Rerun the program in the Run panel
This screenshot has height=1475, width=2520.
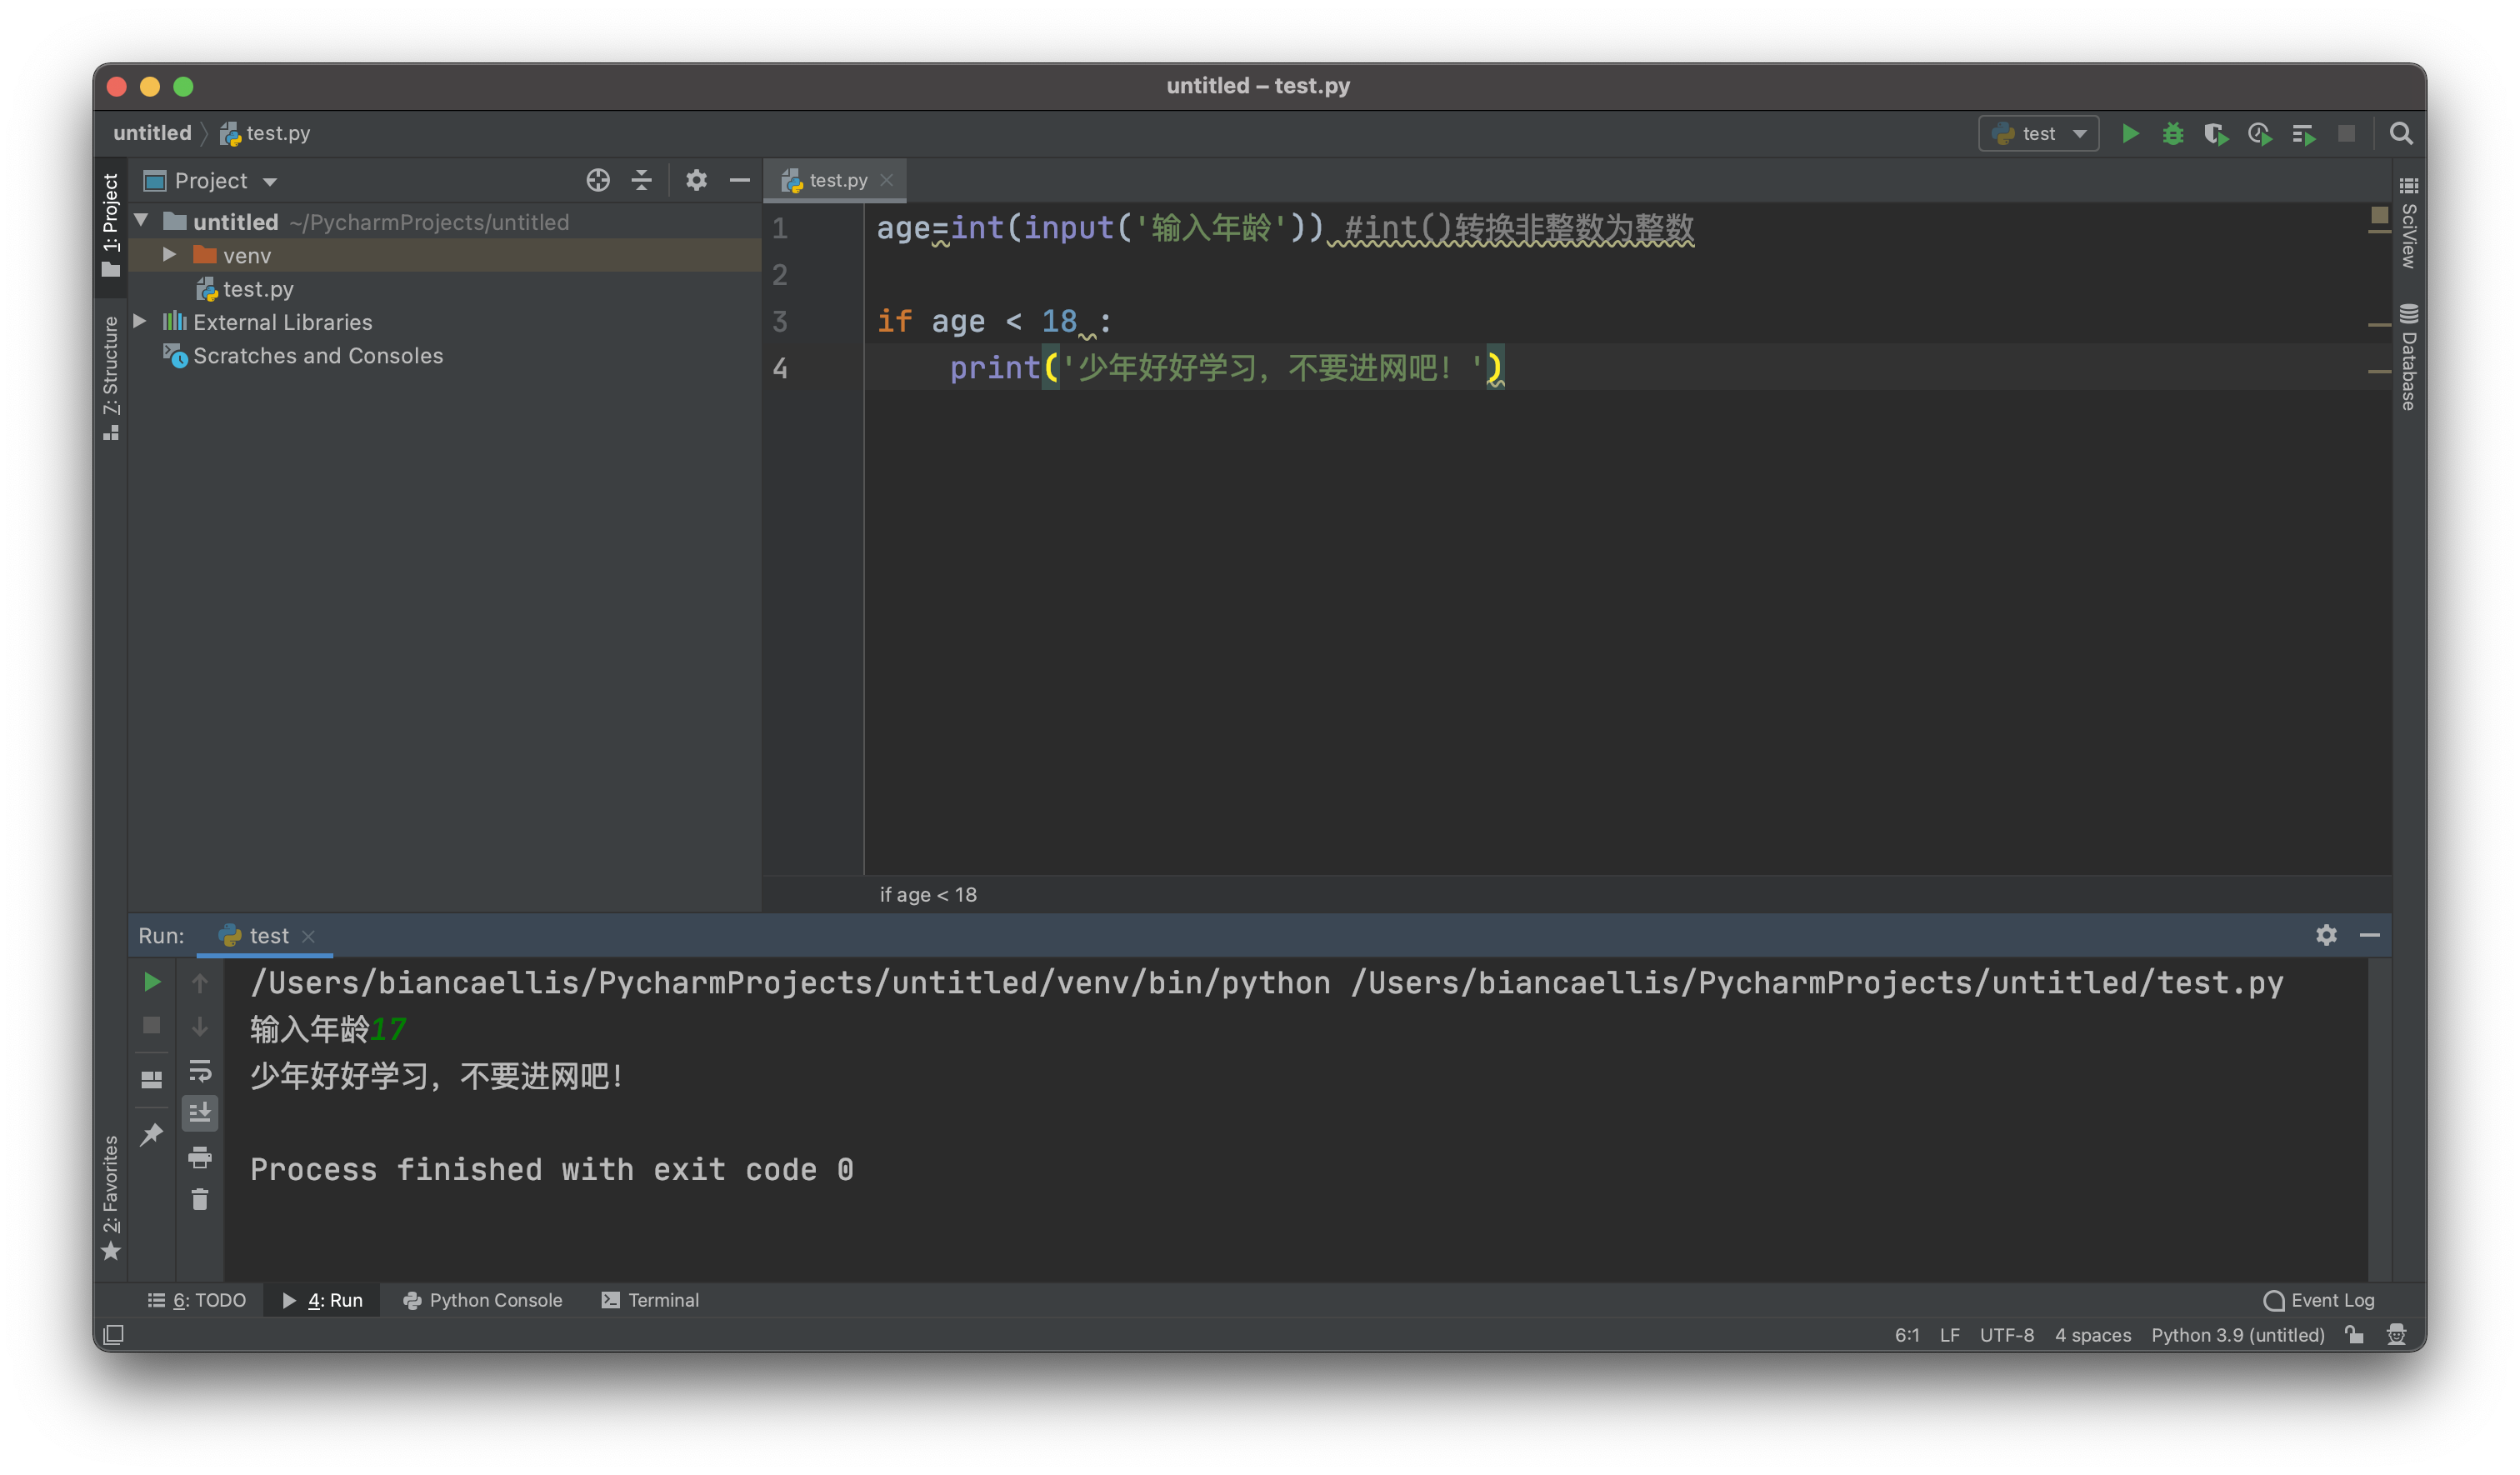coord(152,982)
